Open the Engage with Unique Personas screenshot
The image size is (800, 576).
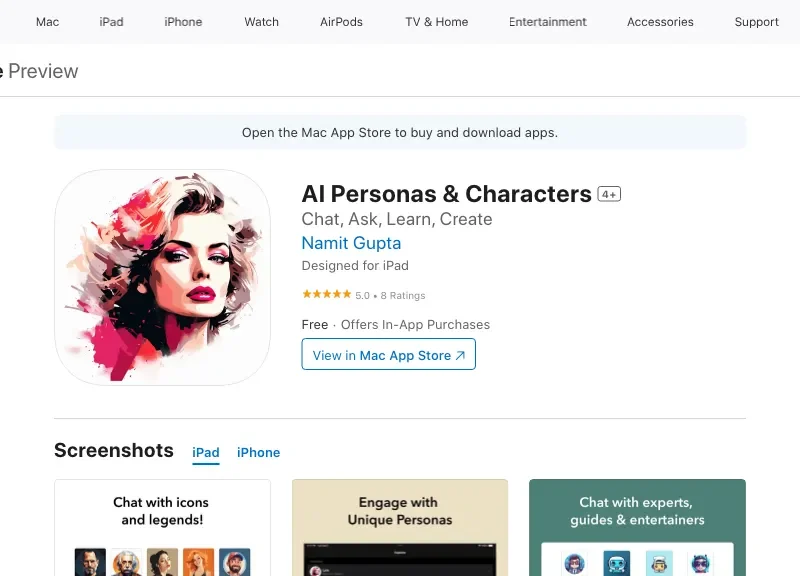pos(400,528)
